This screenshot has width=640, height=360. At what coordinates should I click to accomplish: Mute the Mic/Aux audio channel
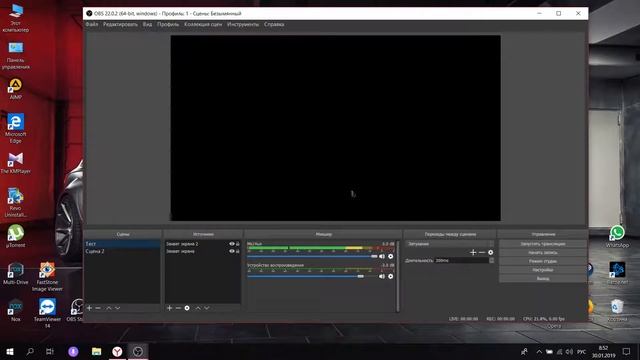click(x=382, y=256)
